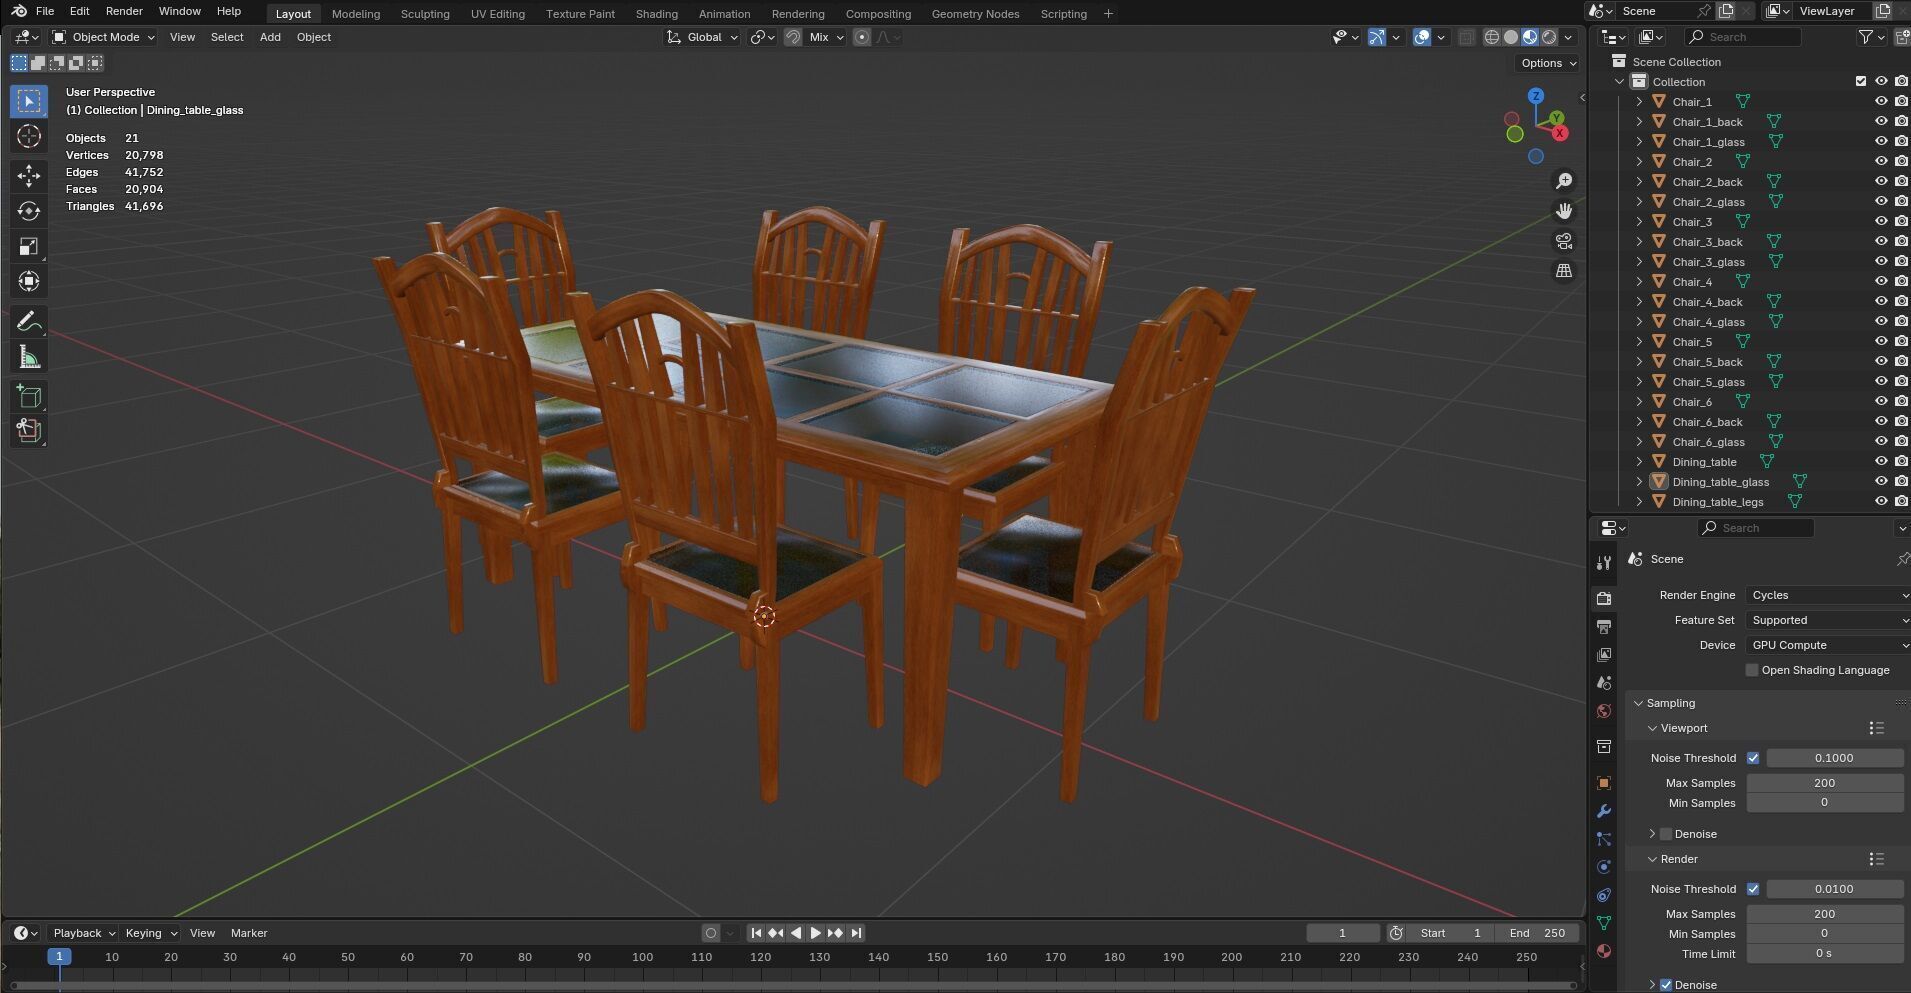
Task: Select the Scale tool
Action: click(29, 246)
